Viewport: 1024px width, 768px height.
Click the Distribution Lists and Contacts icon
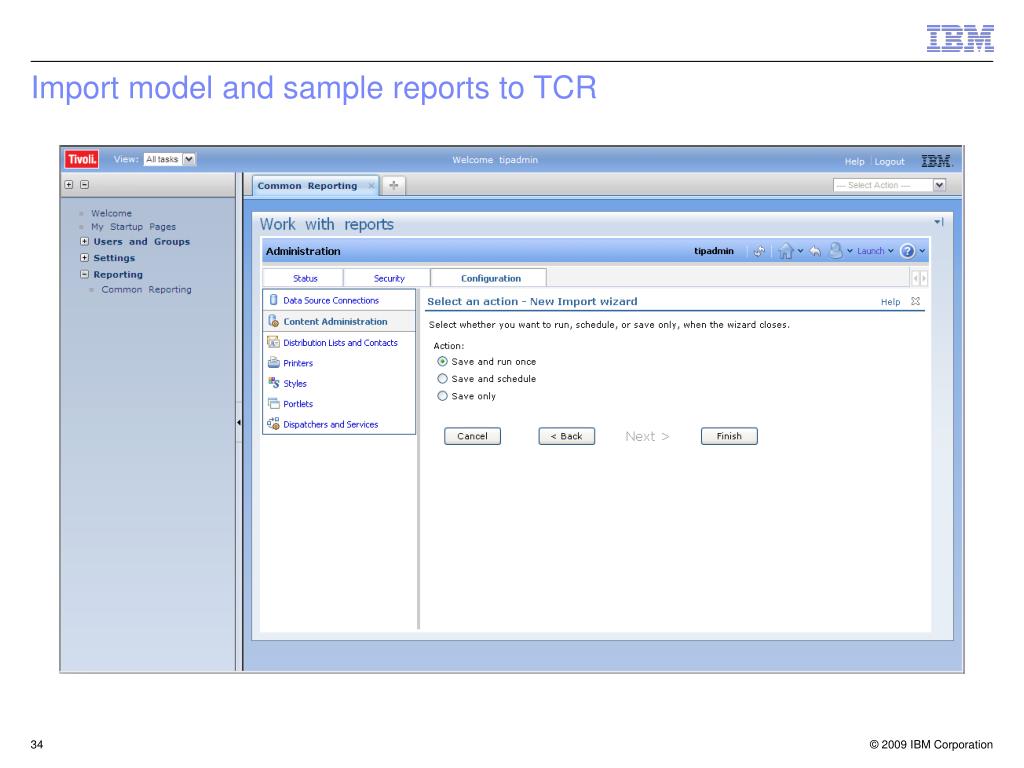pos(274,342)
